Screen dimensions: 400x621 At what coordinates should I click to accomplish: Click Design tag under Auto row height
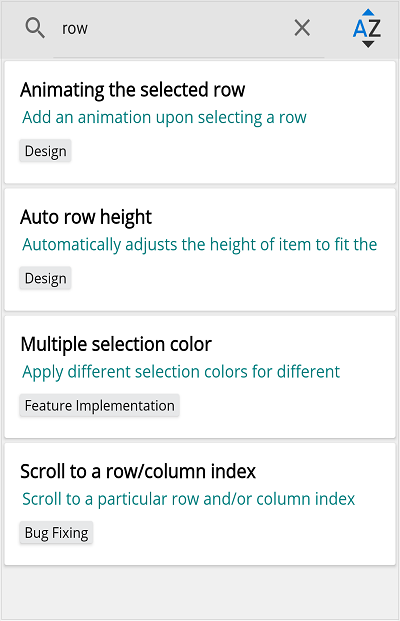pos(45,278)
